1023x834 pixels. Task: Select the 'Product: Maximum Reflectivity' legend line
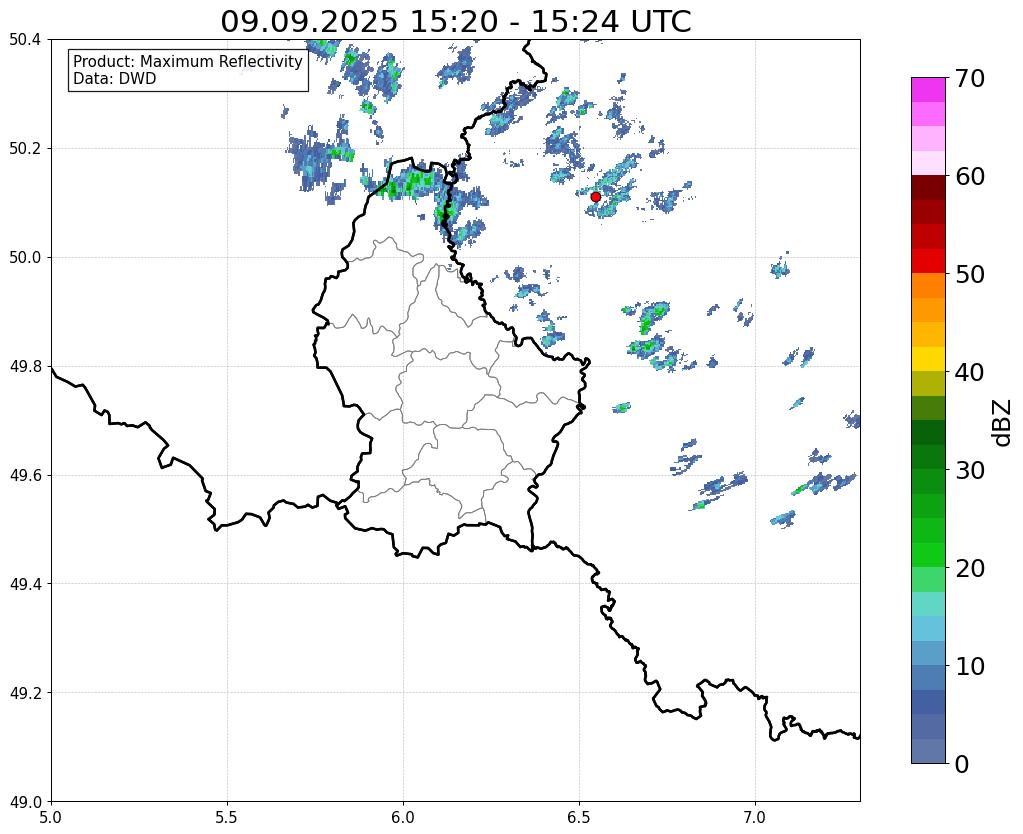click(188, 61)
